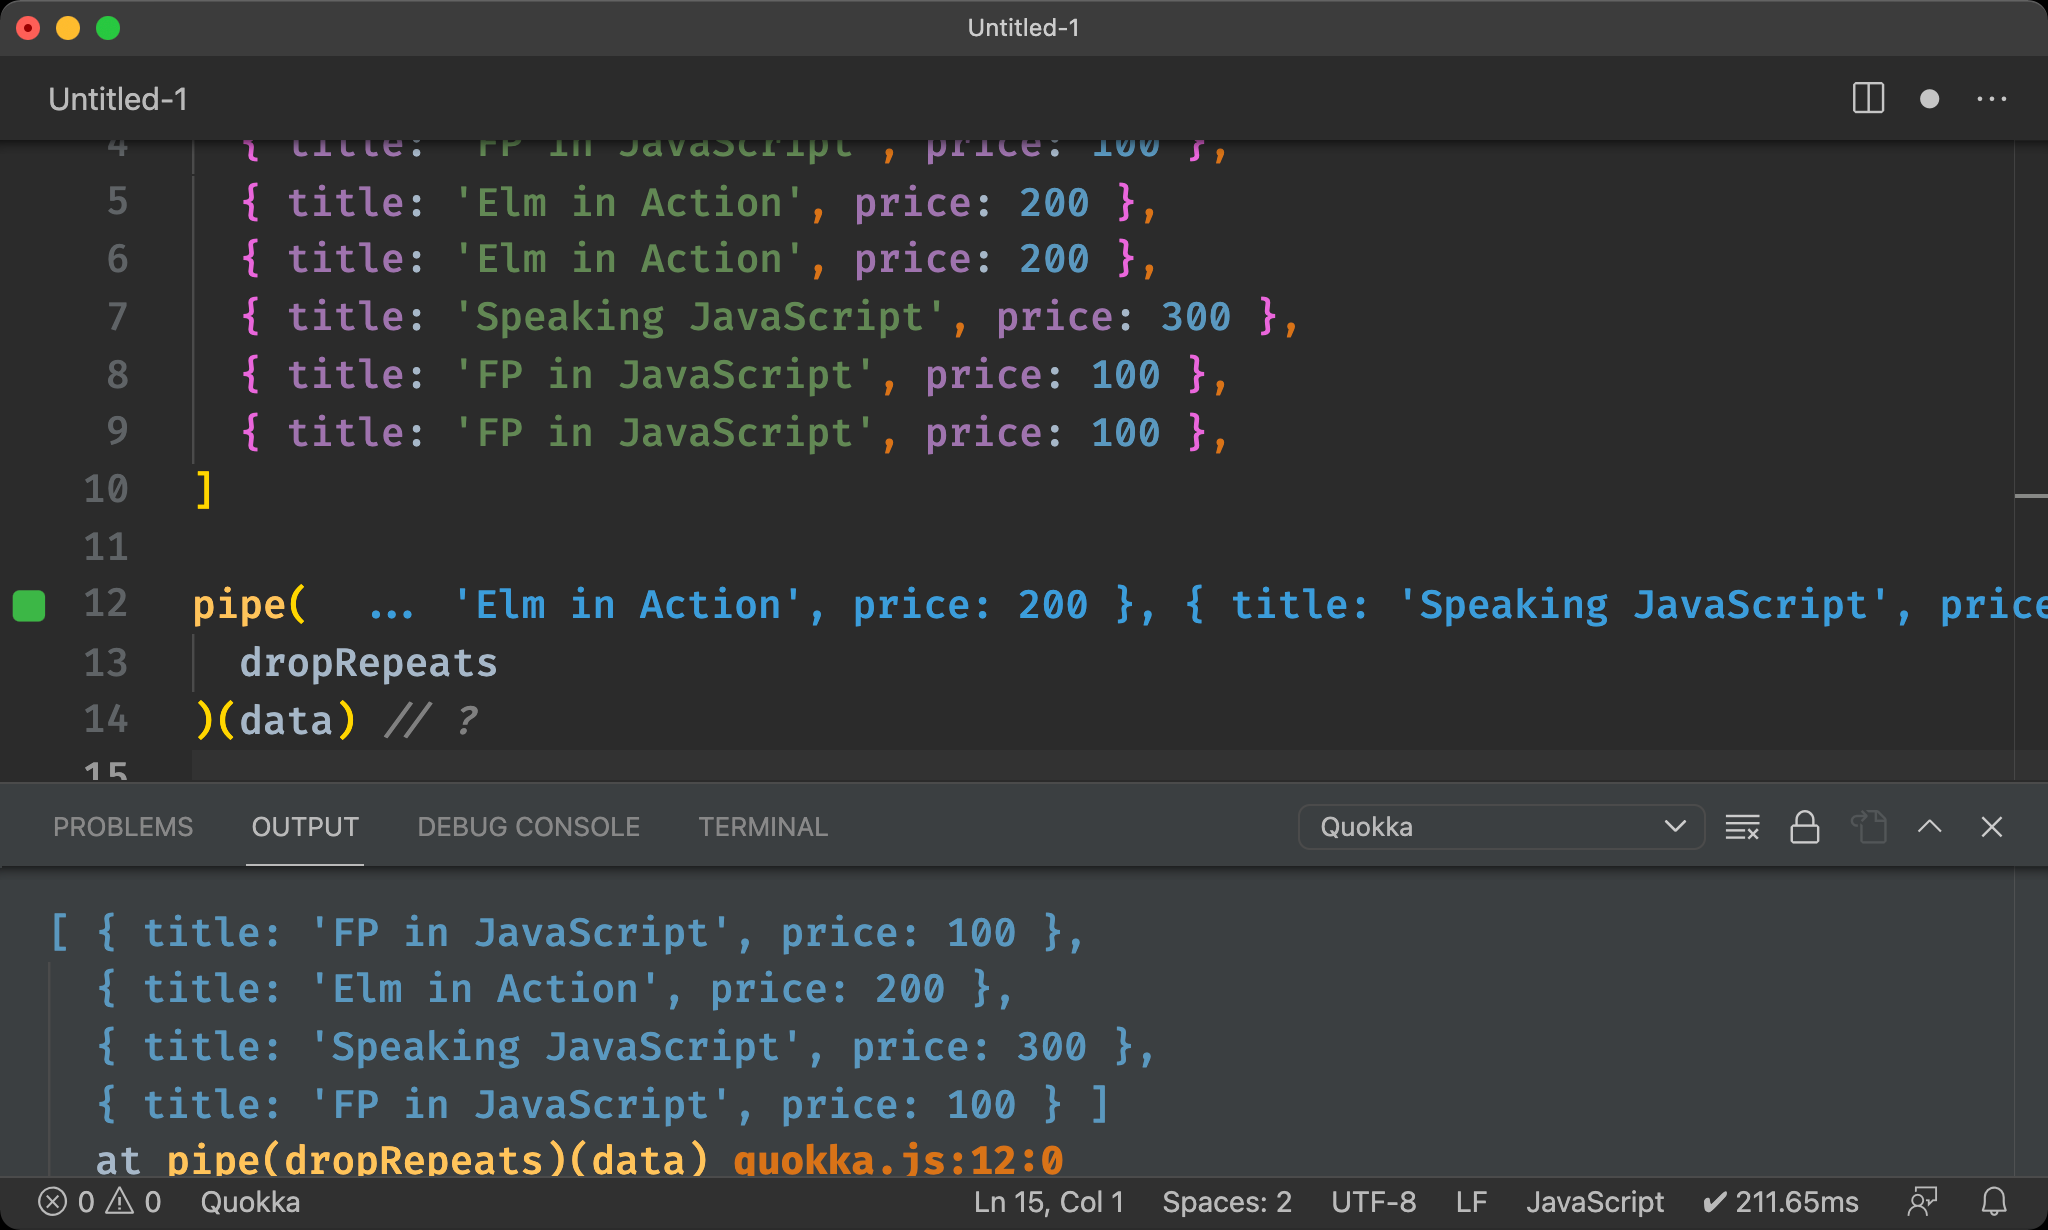Click the // ? comment on line 14
This screenshot has width=2048, height=1230.
click(x=432, y=720)
